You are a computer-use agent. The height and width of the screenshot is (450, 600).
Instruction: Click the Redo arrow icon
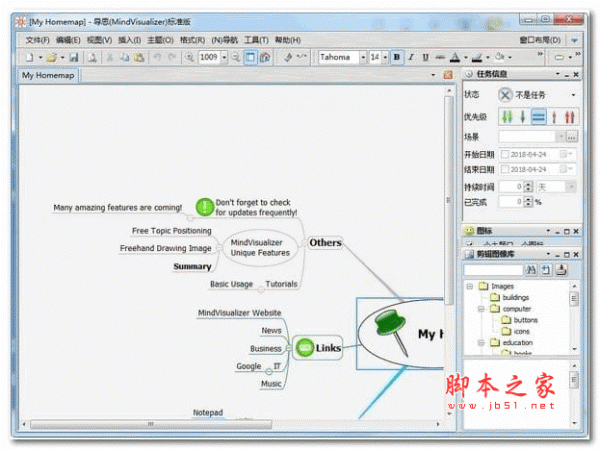172,57
